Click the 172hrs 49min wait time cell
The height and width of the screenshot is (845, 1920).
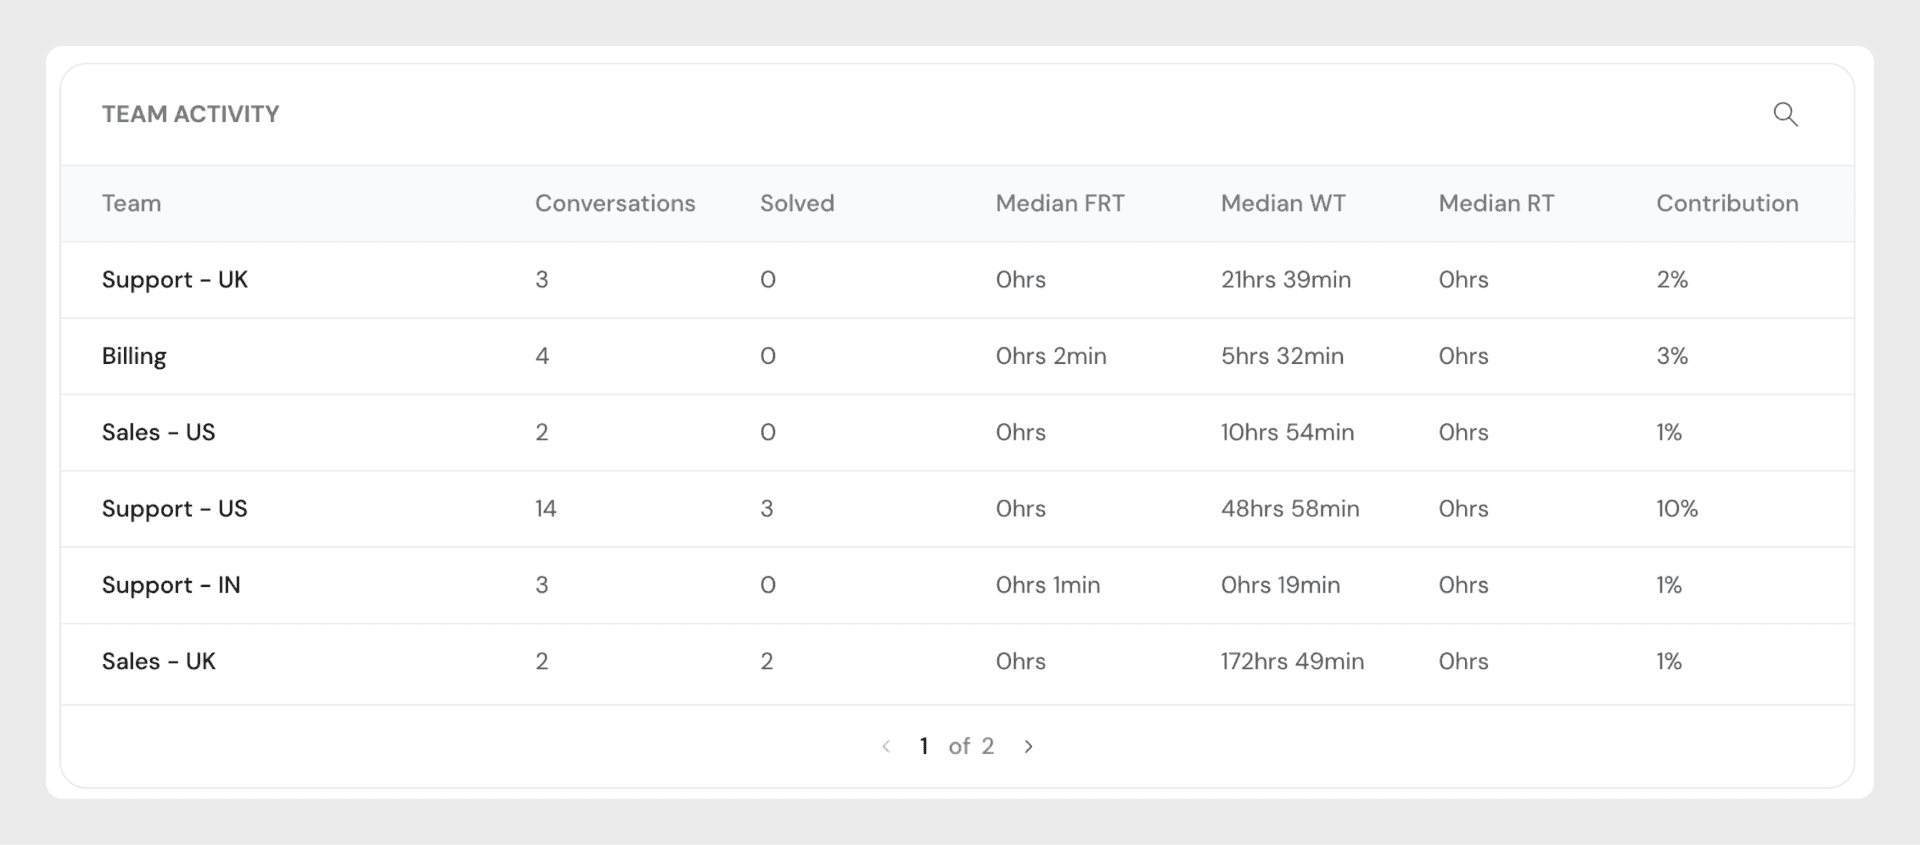pyautogui.click(x=1291, y=661)
